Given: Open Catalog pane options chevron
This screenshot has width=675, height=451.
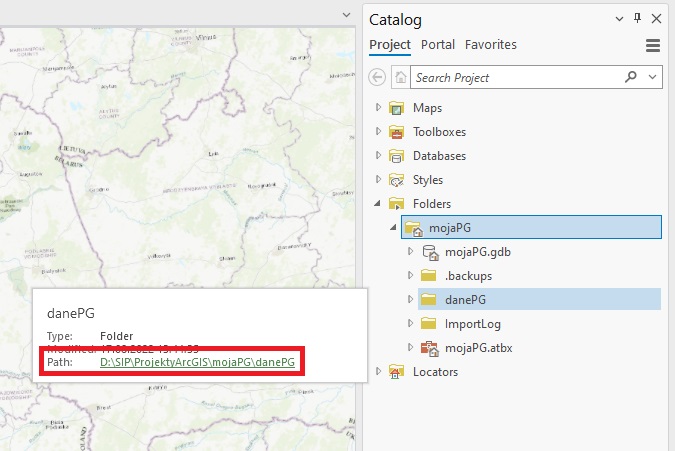Looking at the screenshot, I should pos(620,19).
